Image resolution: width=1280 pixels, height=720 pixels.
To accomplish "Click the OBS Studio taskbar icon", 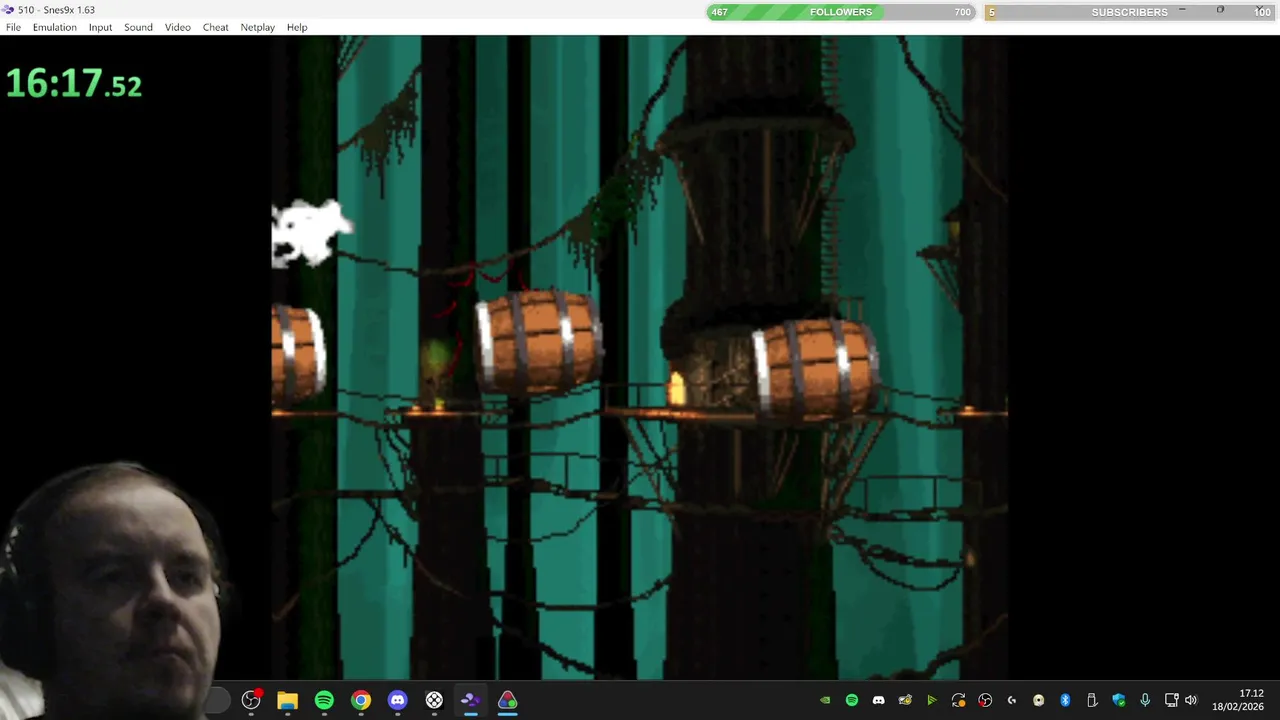I will (251, 700).
